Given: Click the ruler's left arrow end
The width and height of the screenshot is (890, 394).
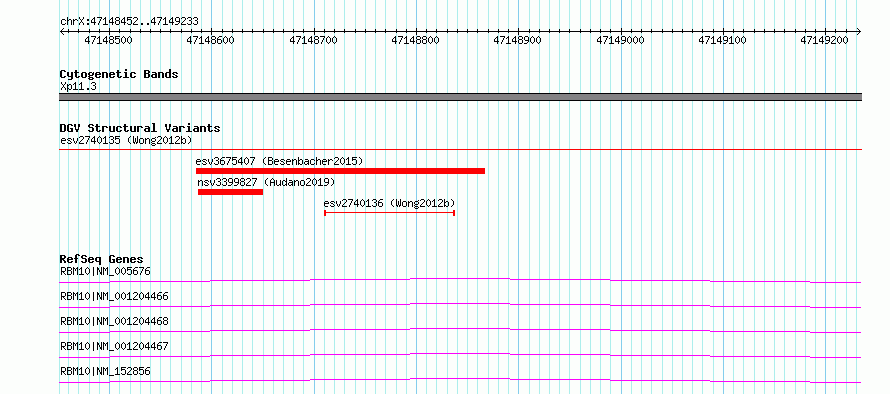Looking at the screenshot, I should (x=62, y=31).
